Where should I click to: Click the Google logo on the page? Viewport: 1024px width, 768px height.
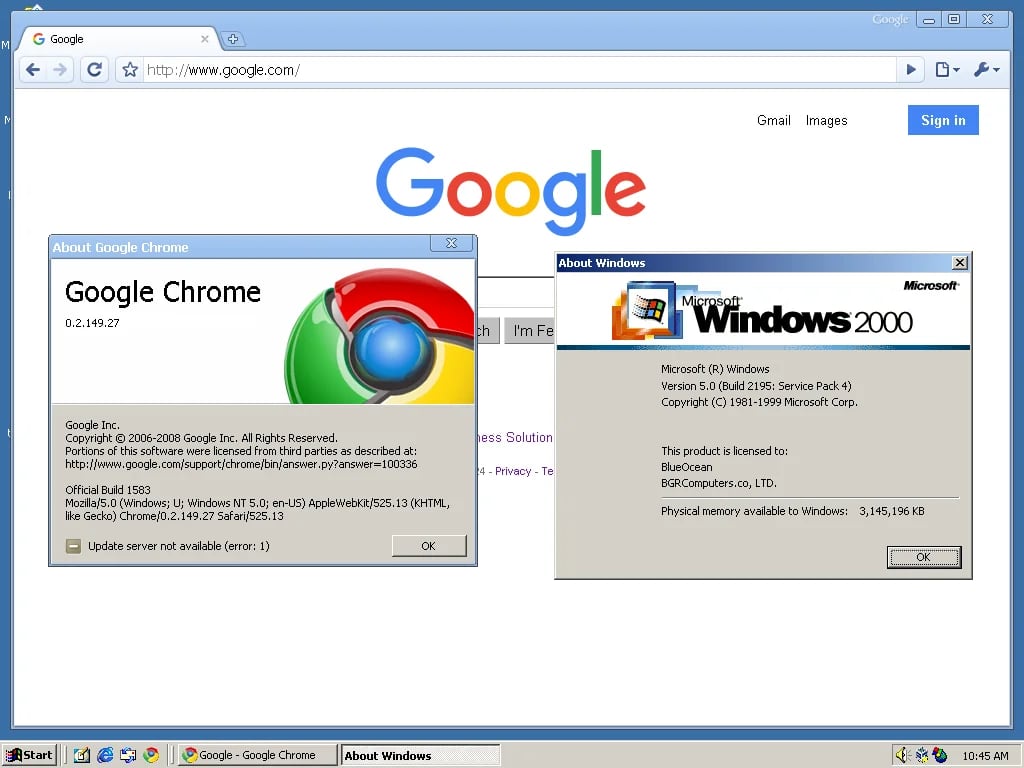click(x=511, y=190)
